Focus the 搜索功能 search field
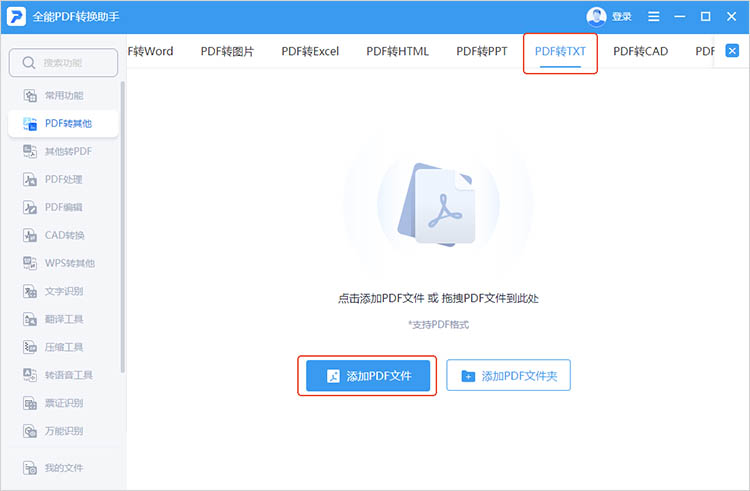The width and height of the screenshot is (750, 491). [x=63, y=63]
